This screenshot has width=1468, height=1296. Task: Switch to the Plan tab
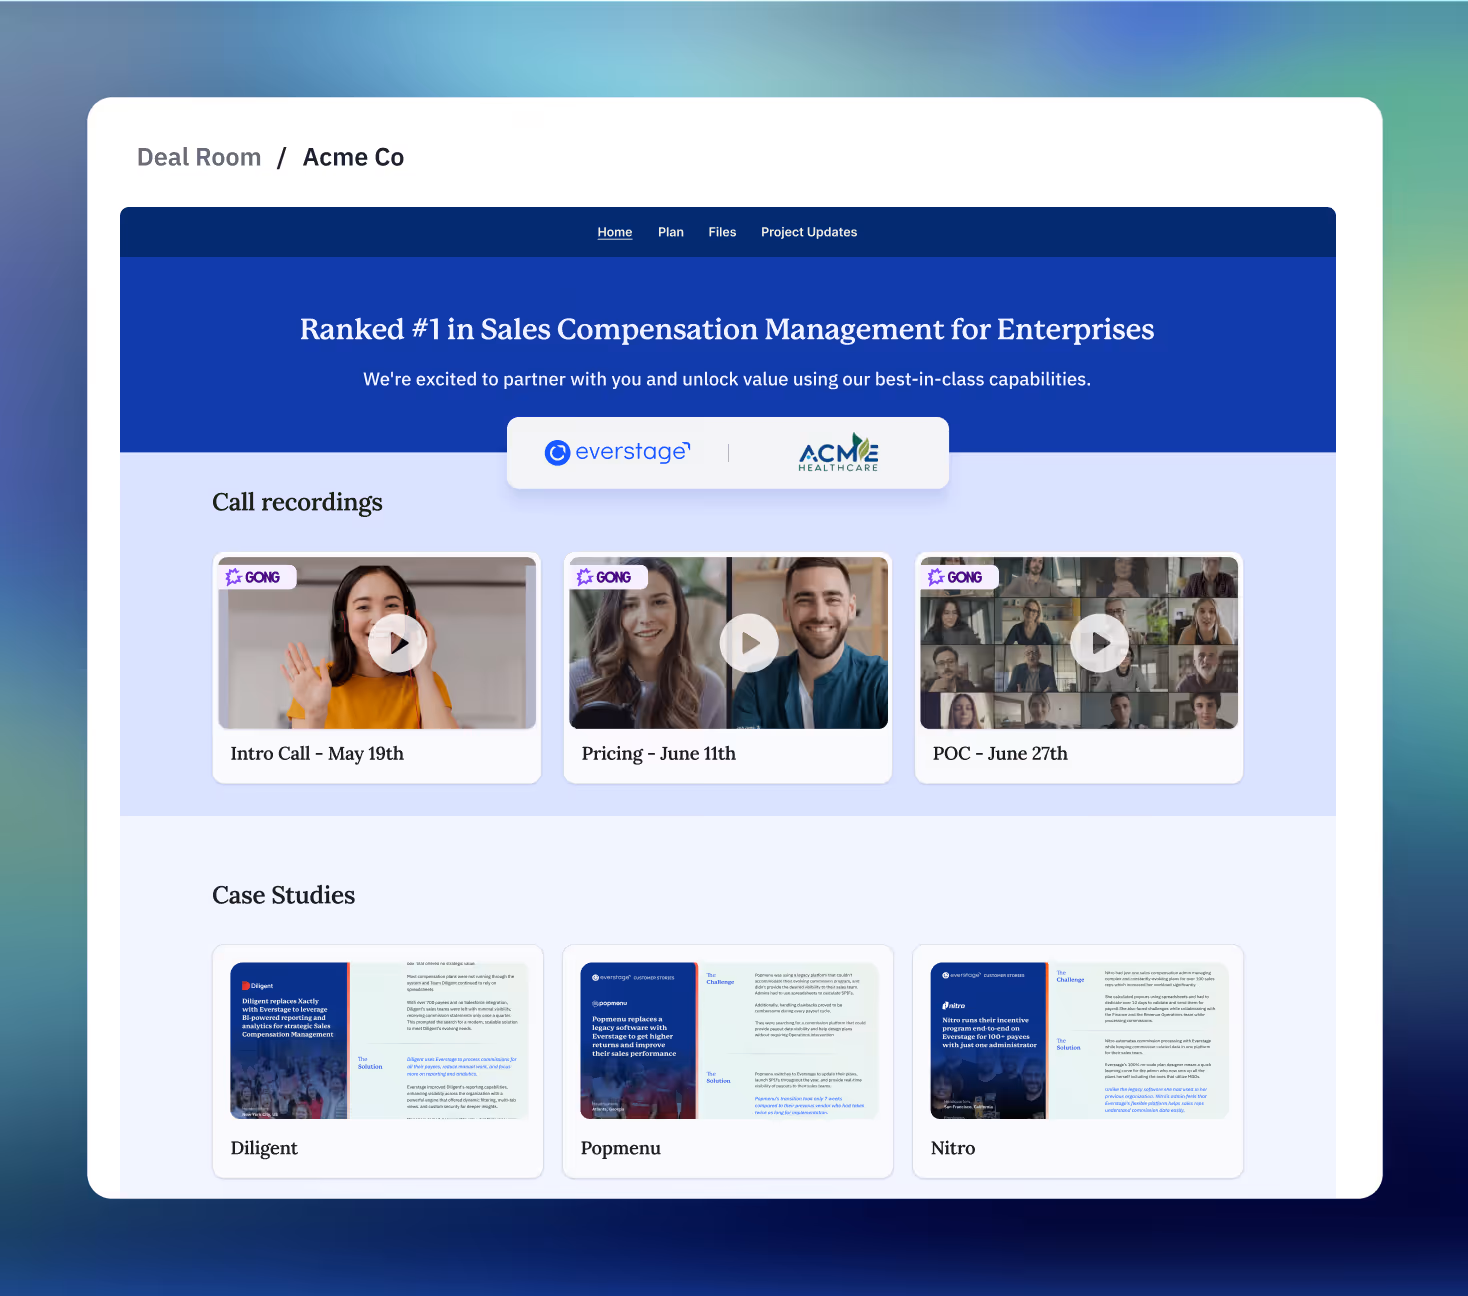click(x=671, y=232)
